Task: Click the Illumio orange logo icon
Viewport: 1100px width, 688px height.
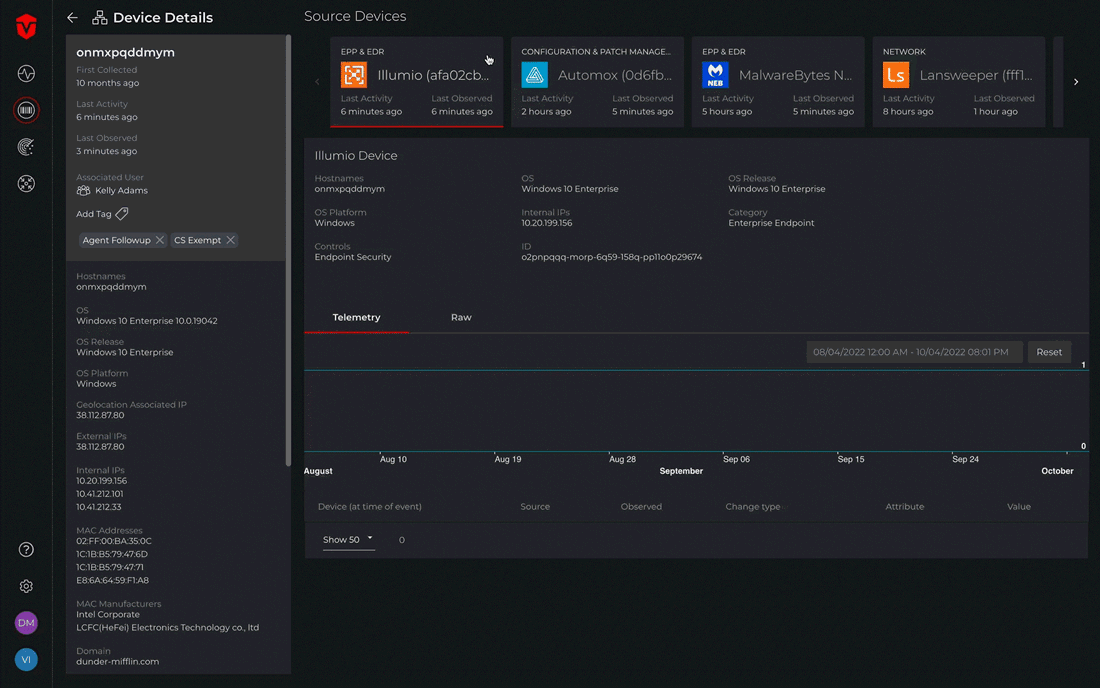Action: [x=354, y=75]
